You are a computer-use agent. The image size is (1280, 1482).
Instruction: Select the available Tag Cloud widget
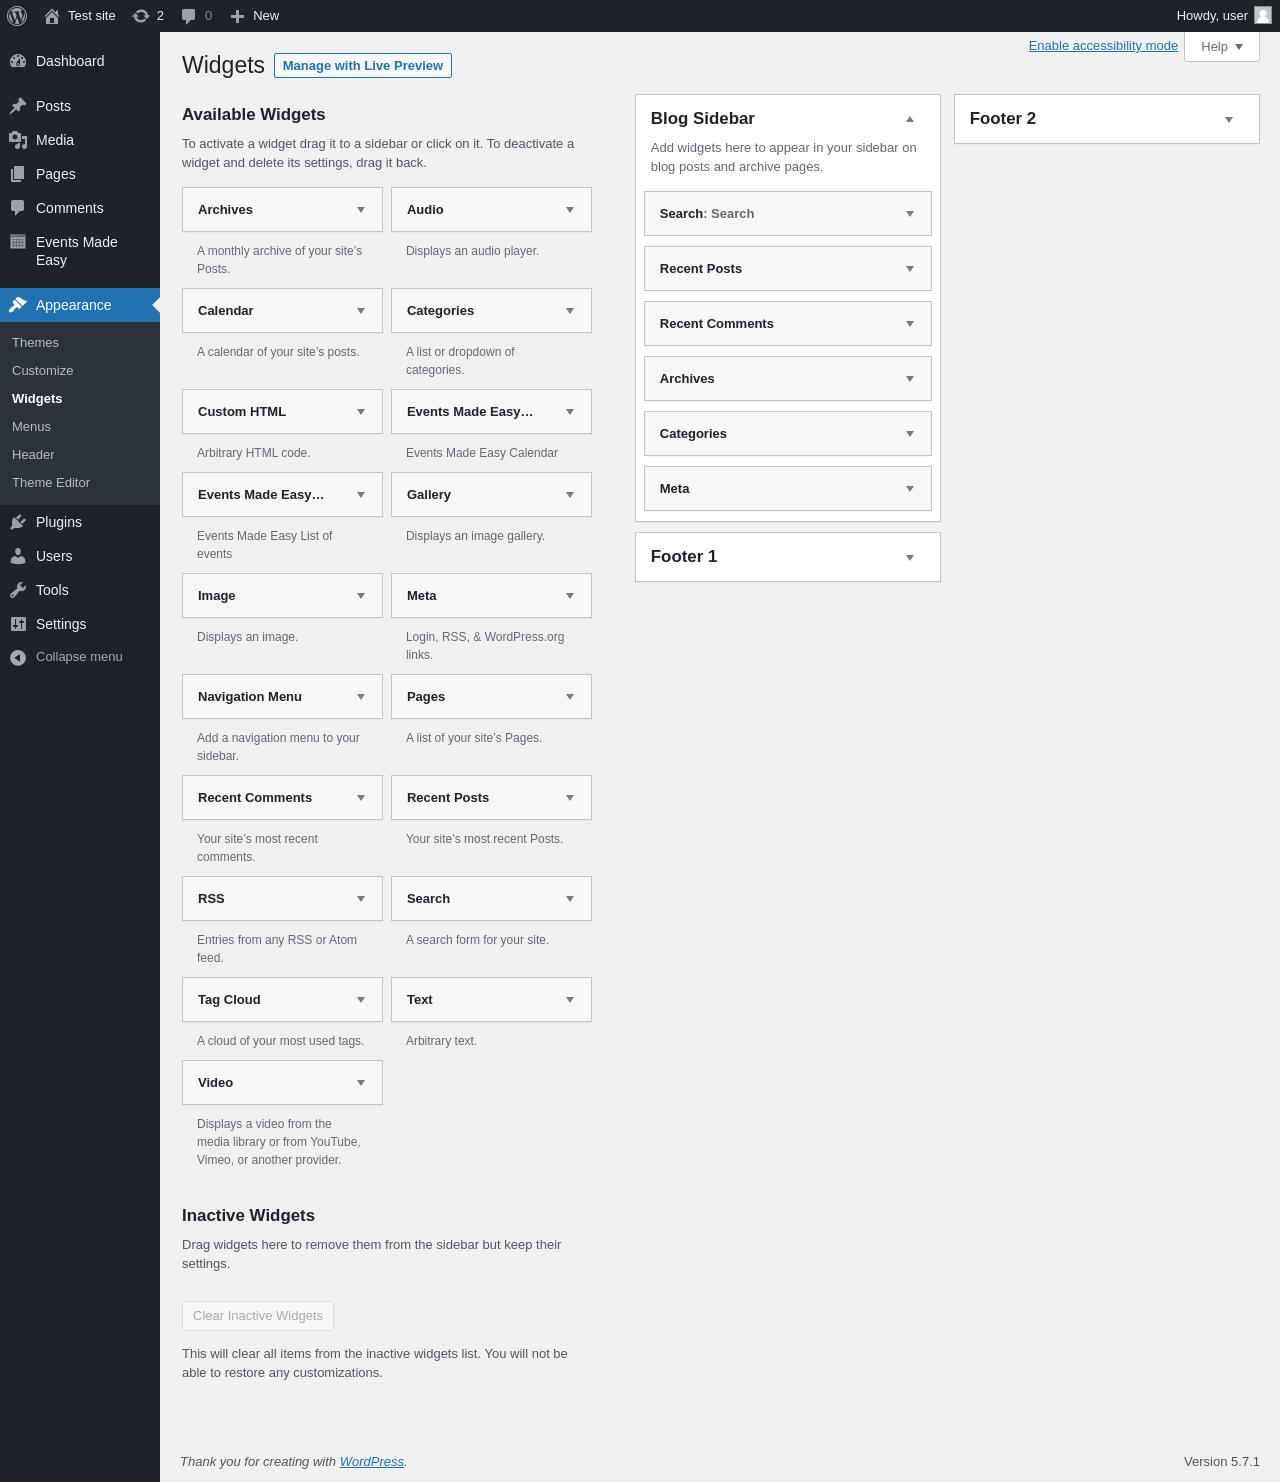(282, 1000)
